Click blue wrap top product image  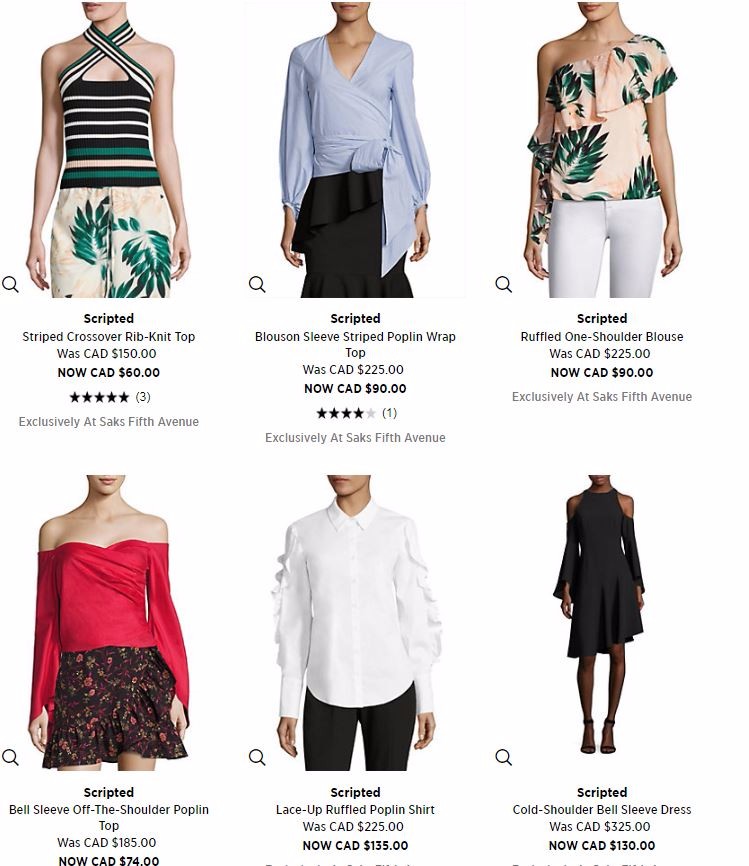(355, 150)
